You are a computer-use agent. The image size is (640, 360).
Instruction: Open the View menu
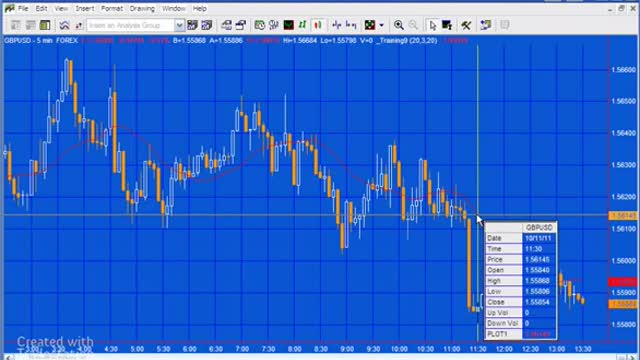click(61, 9)
